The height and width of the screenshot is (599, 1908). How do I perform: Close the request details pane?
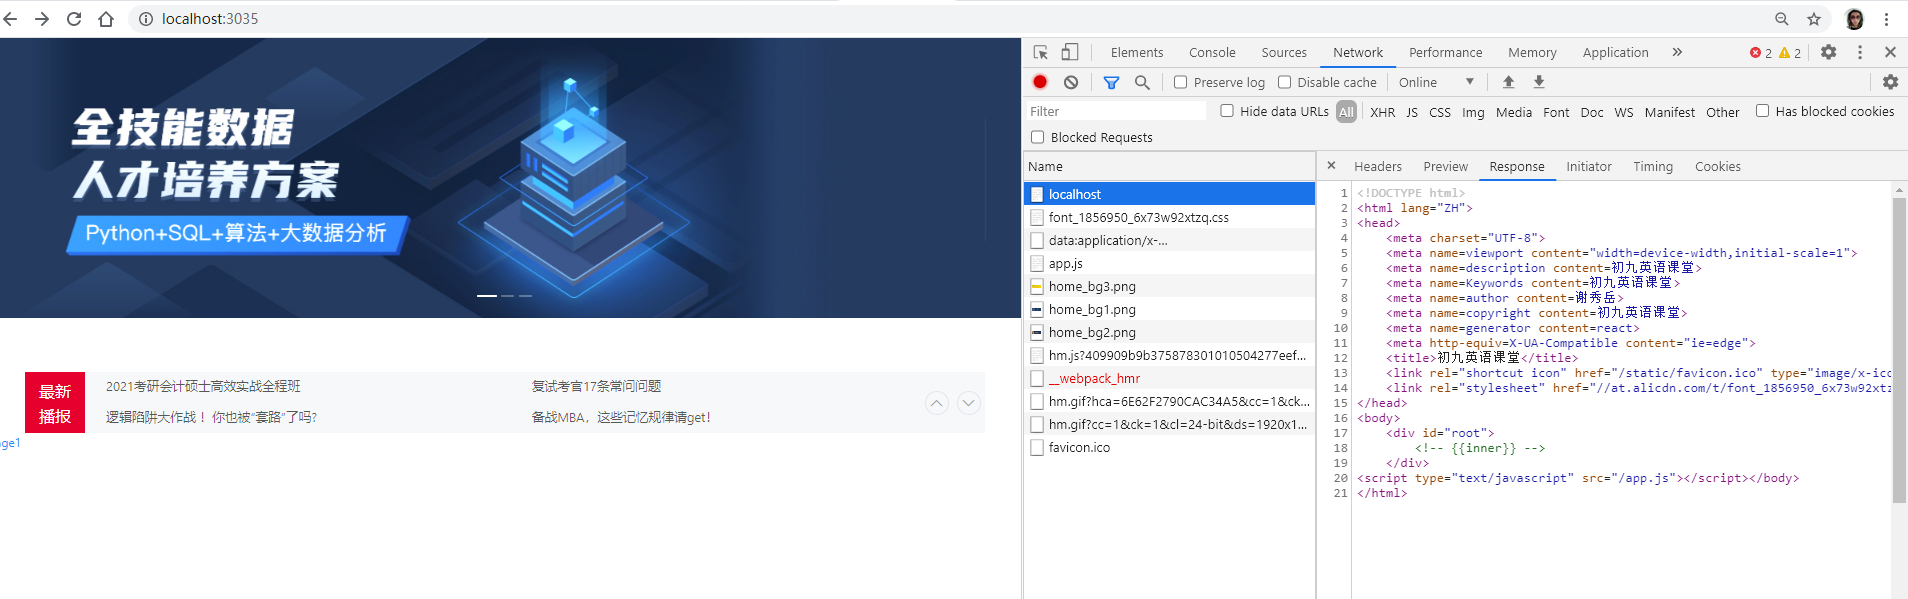[x=1331, y=166]
